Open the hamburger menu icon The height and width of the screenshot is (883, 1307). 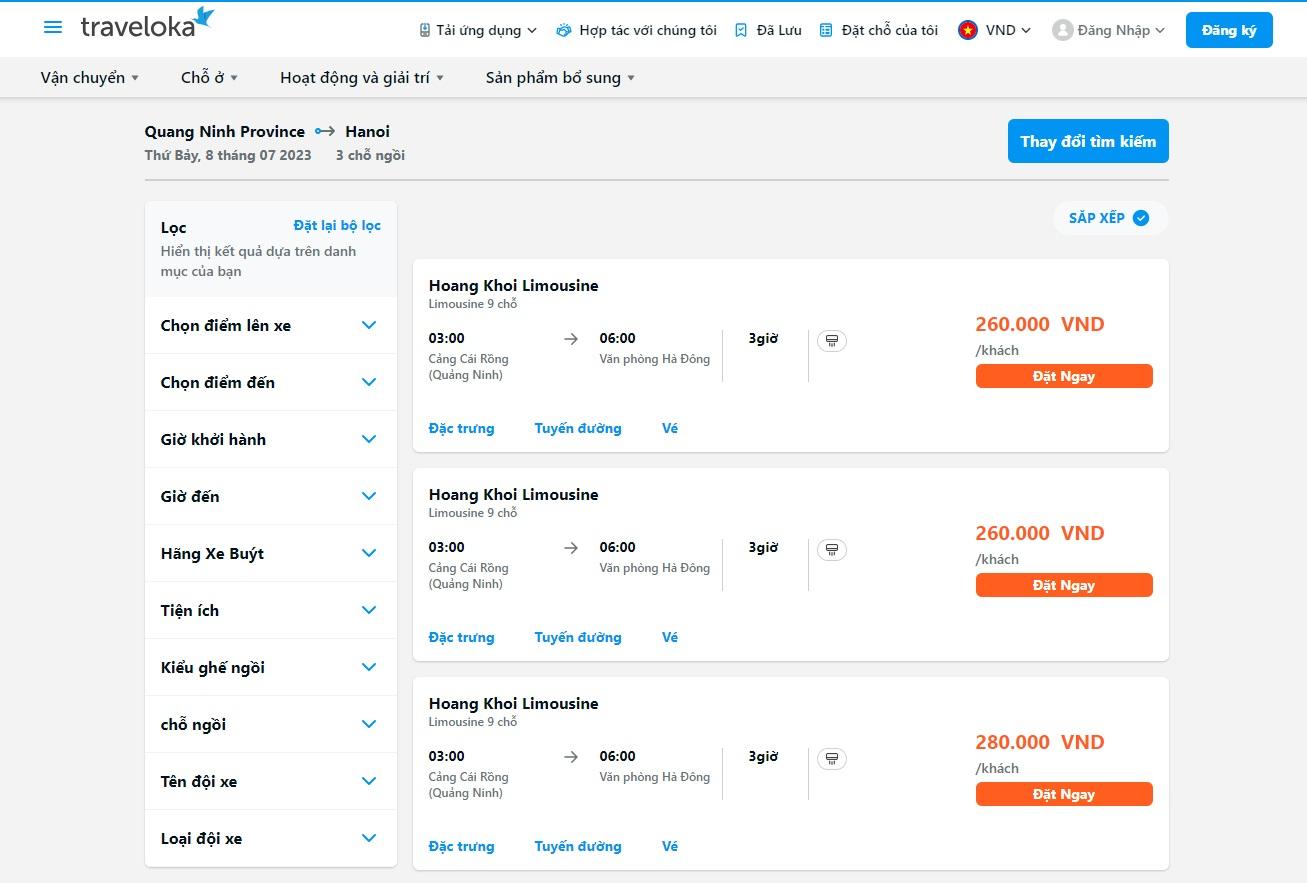(53, 27)
